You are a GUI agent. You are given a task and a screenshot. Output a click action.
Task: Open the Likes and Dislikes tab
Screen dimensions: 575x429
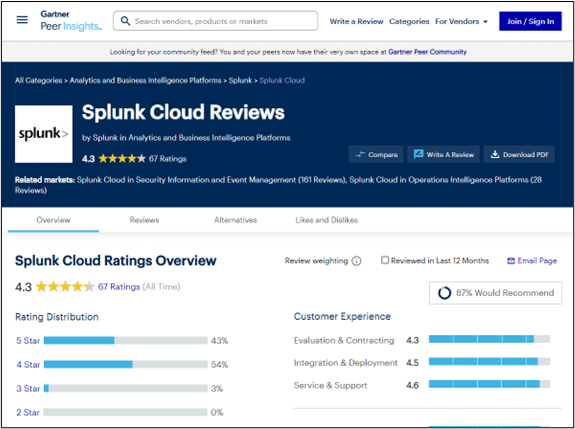coord(326,220)
